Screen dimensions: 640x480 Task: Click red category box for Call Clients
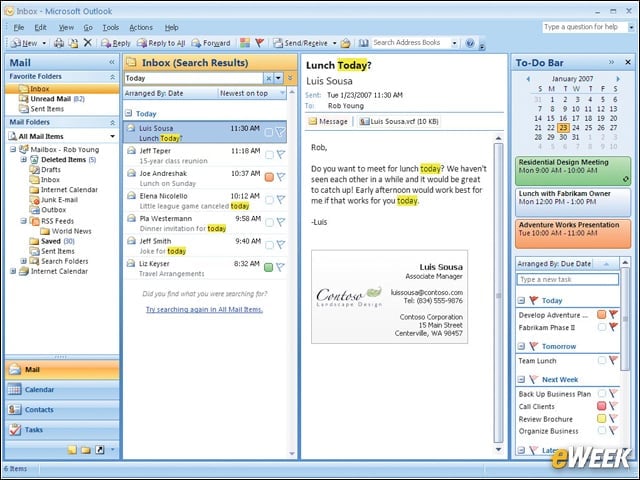coord(602,406)
